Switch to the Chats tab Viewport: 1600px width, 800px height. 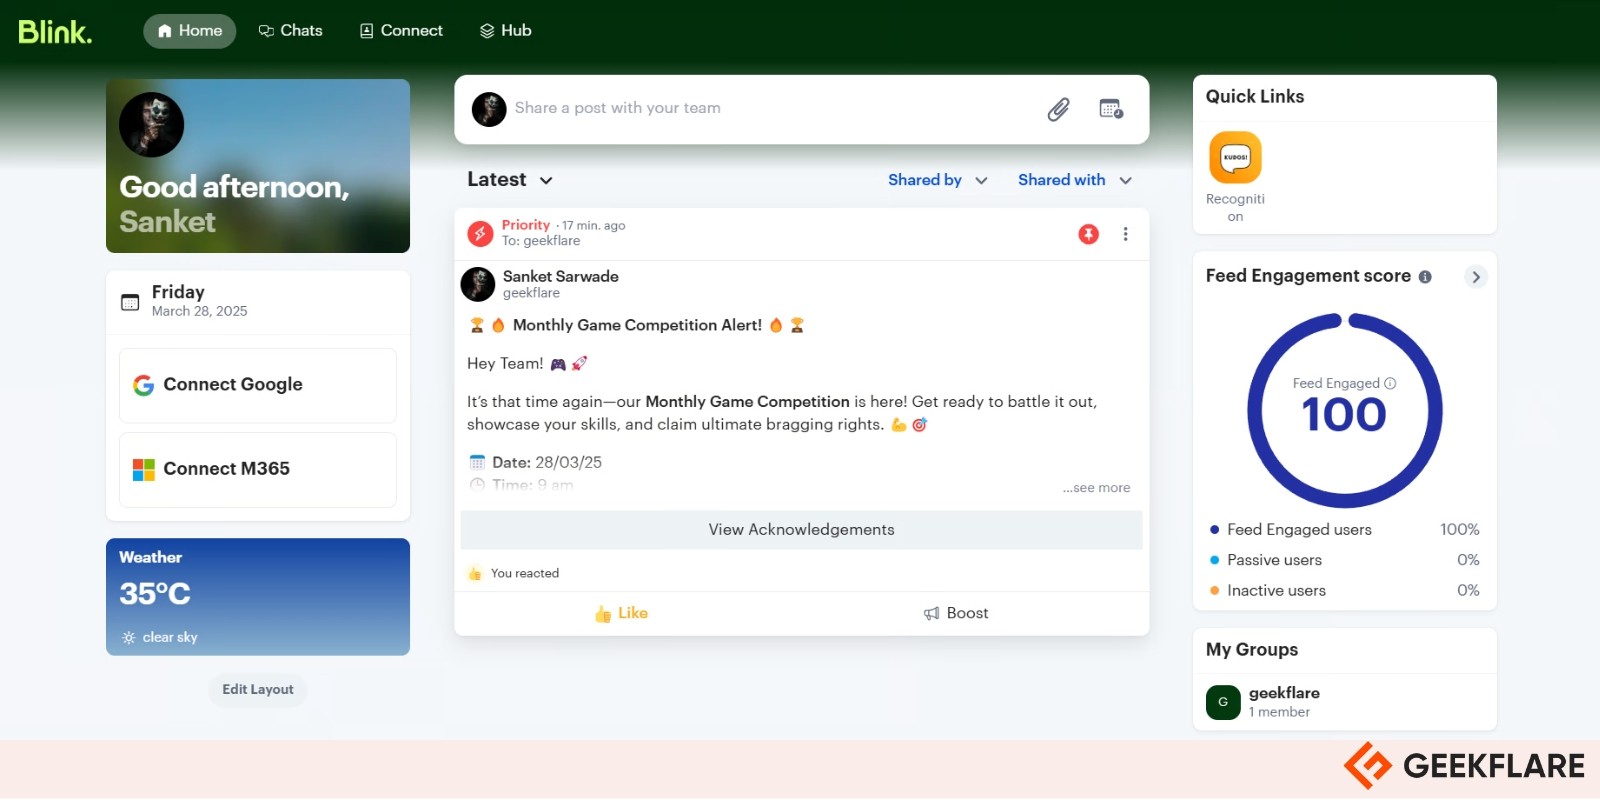[291, 31]
